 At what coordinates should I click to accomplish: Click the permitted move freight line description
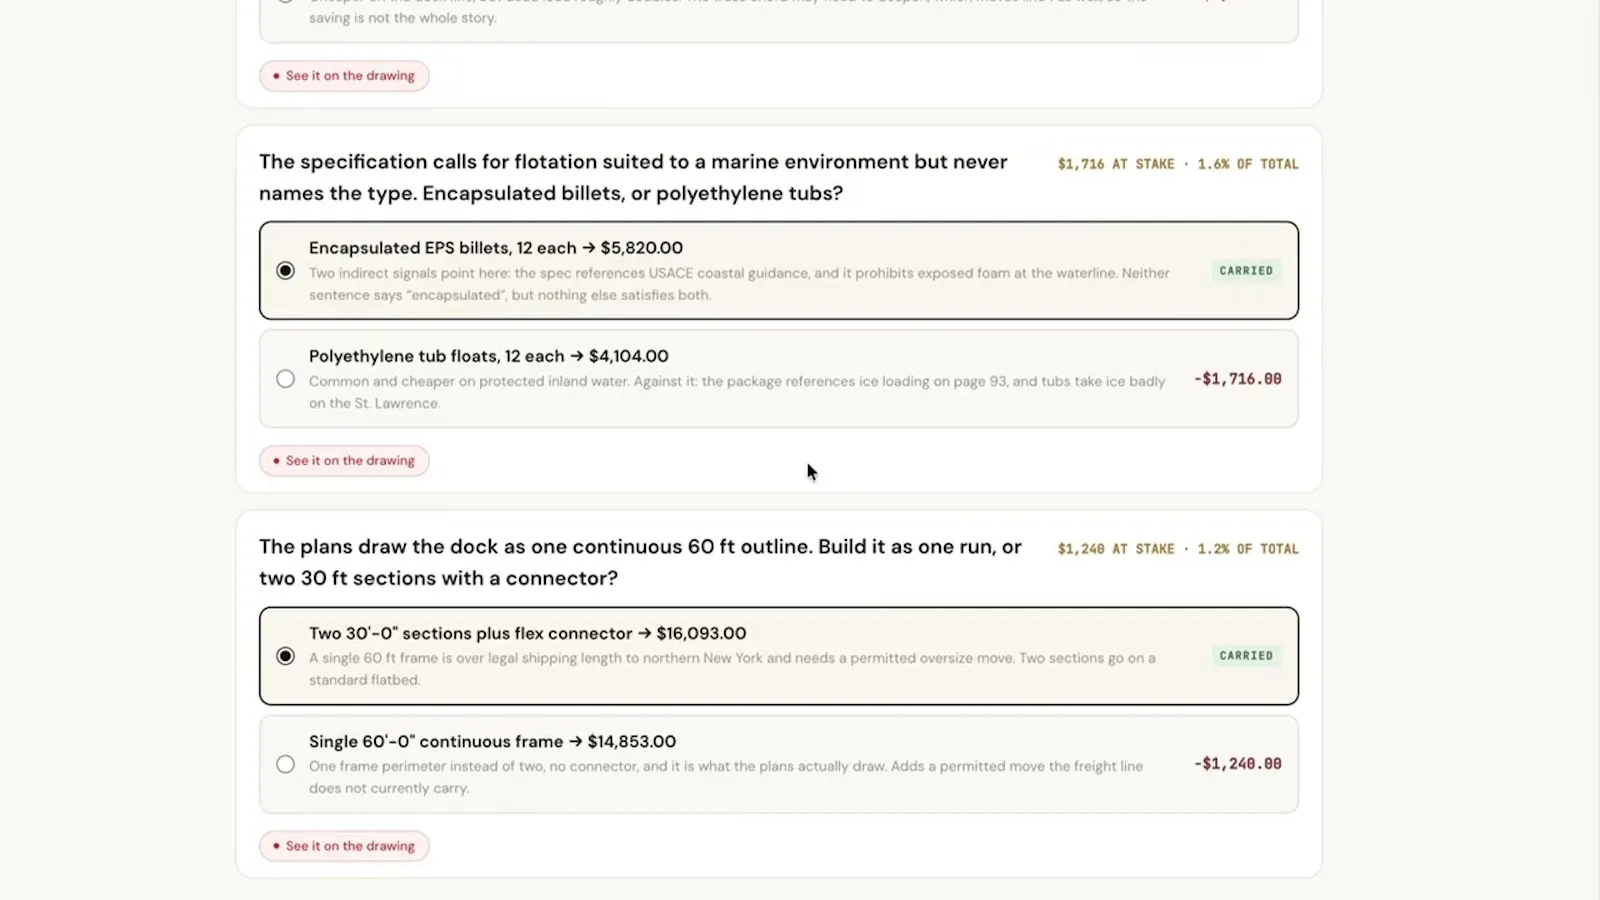(726, 777)
